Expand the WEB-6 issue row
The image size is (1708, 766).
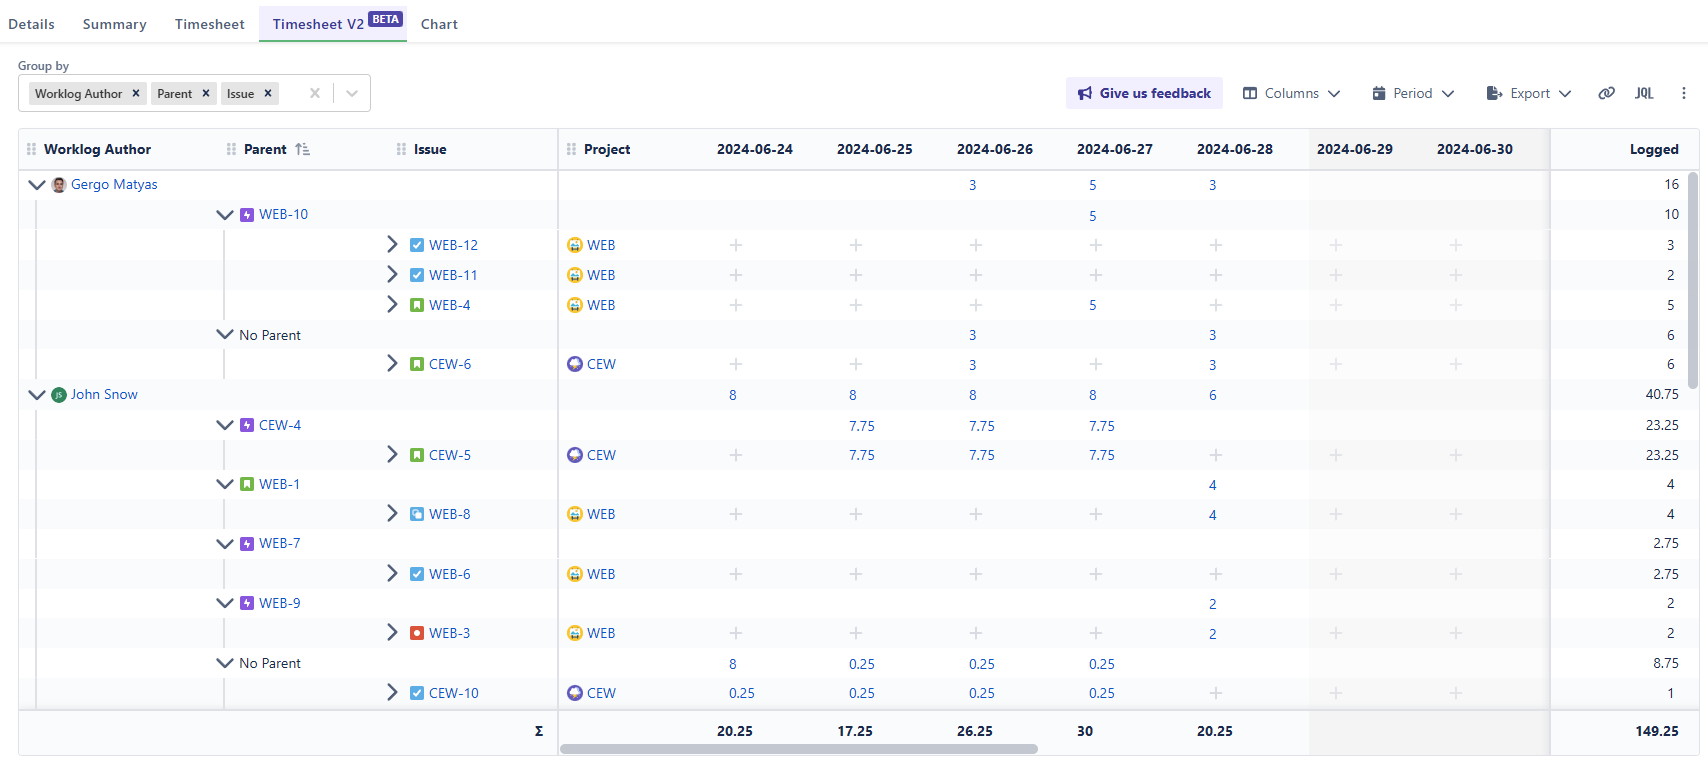(392, 573)
